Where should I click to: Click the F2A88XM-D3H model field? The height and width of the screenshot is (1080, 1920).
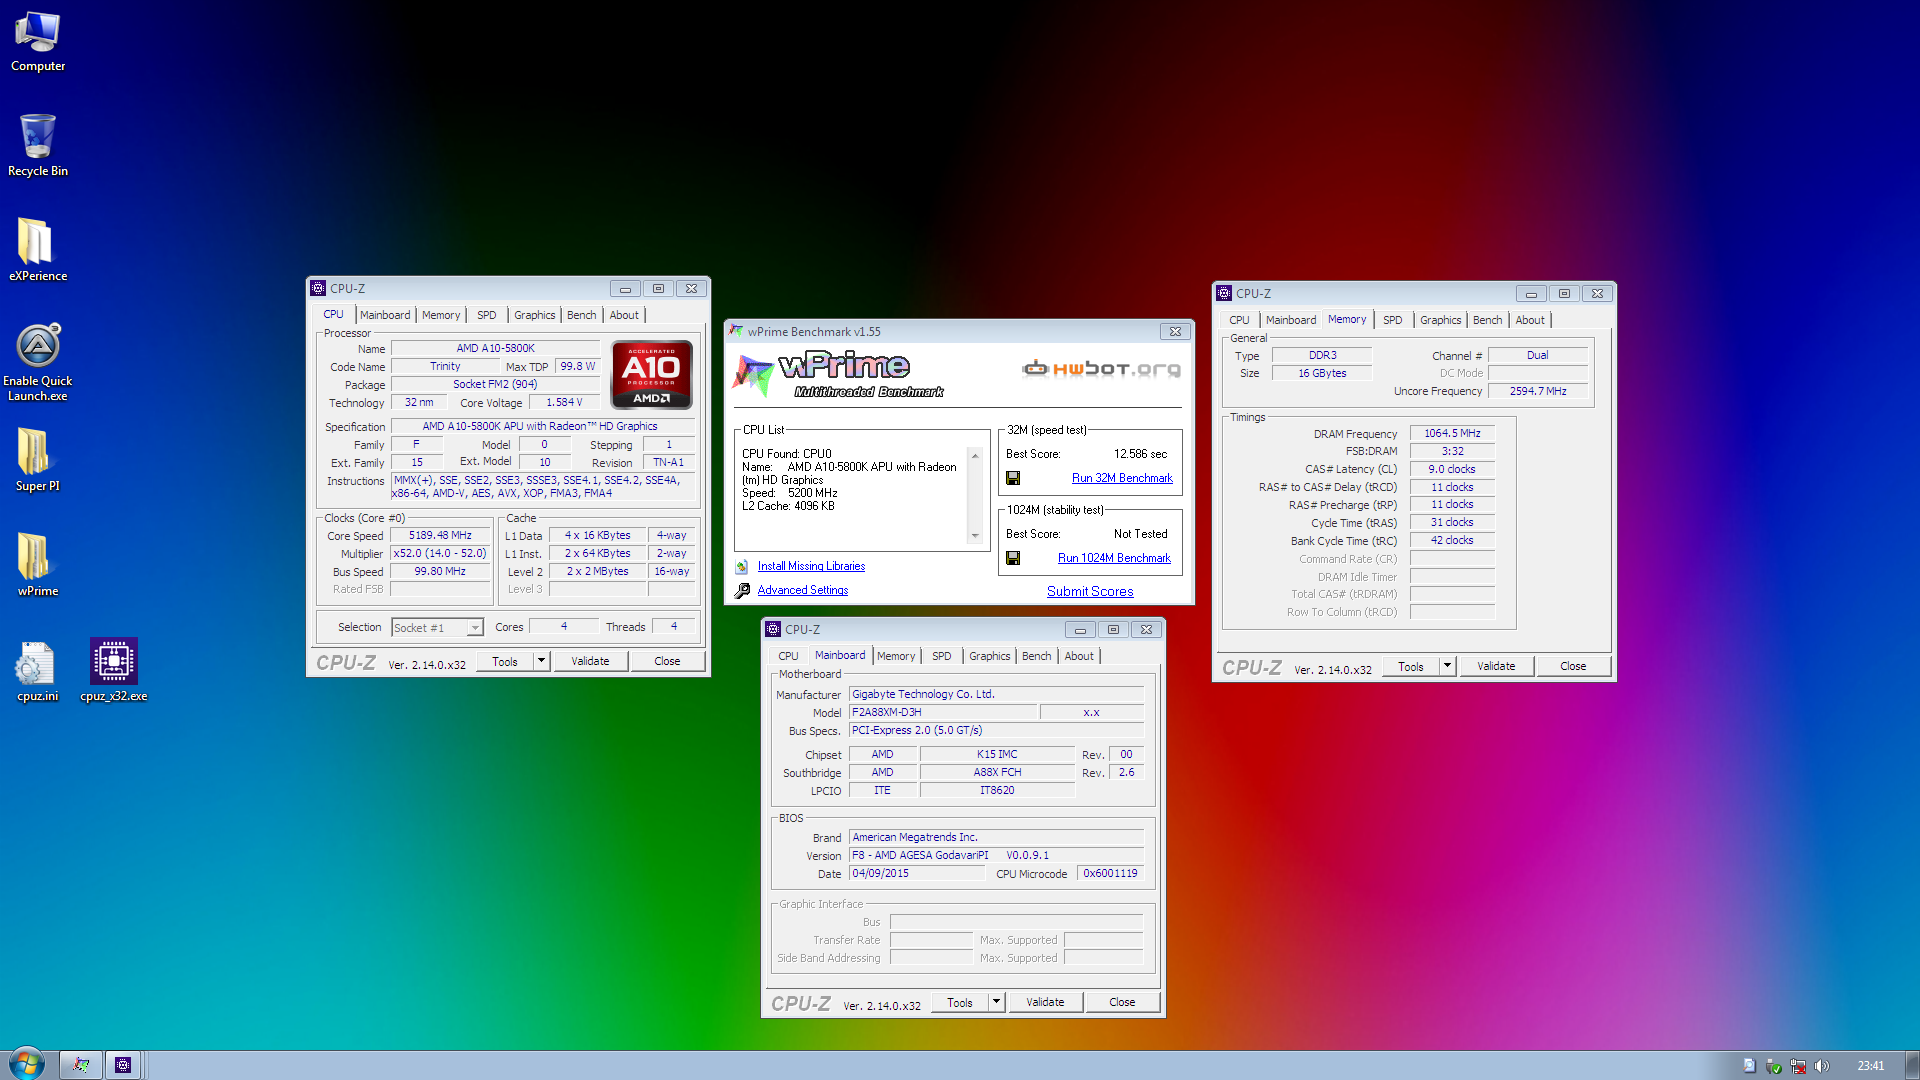click(941, 712)
